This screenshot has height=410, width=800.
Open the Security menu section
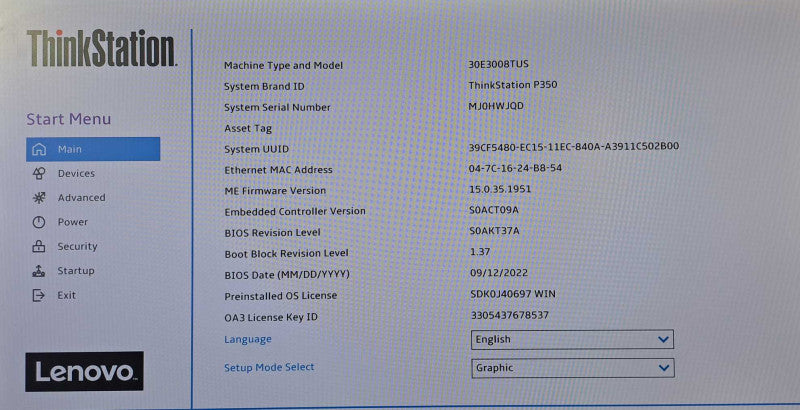coord(77,246)
